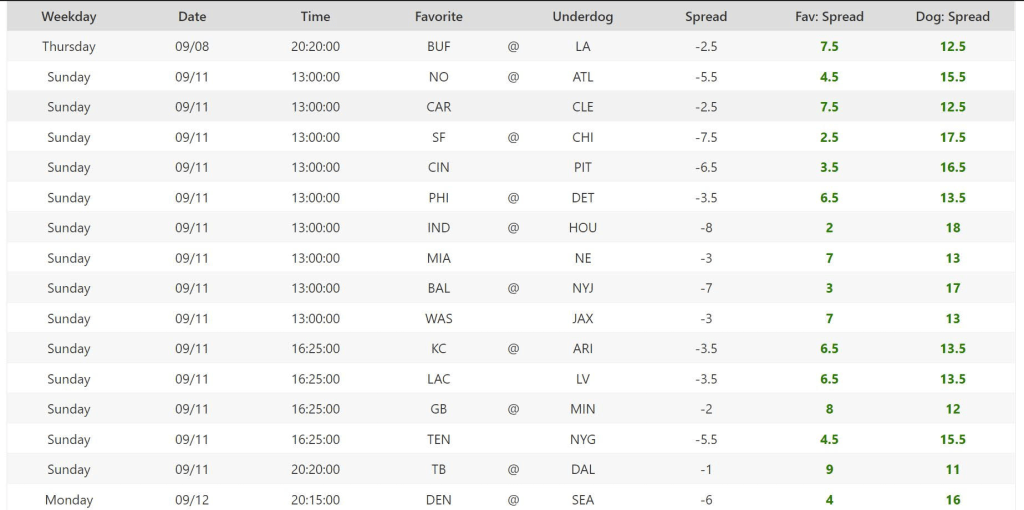Click the Underdog column header
Viewport: 1024px width, 510px height.
583,16
